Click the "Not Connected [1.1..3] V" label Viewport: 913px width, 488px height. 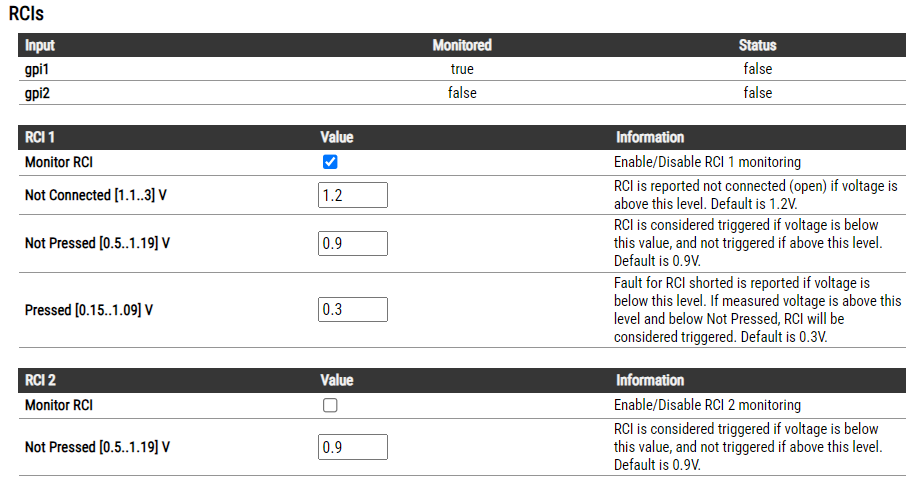click(x=95, y=195)
